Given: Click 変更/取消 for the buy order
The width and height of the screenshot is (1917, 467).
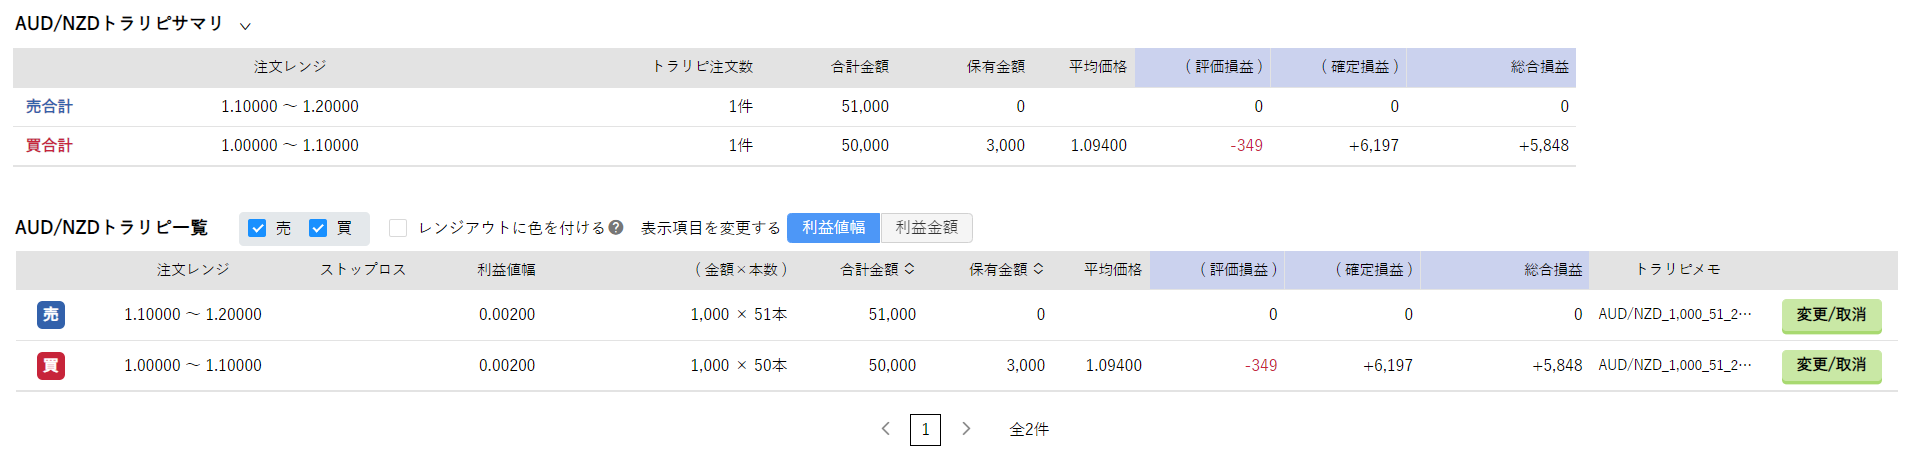Looking at the screenshot, I should pos(1831,366).
